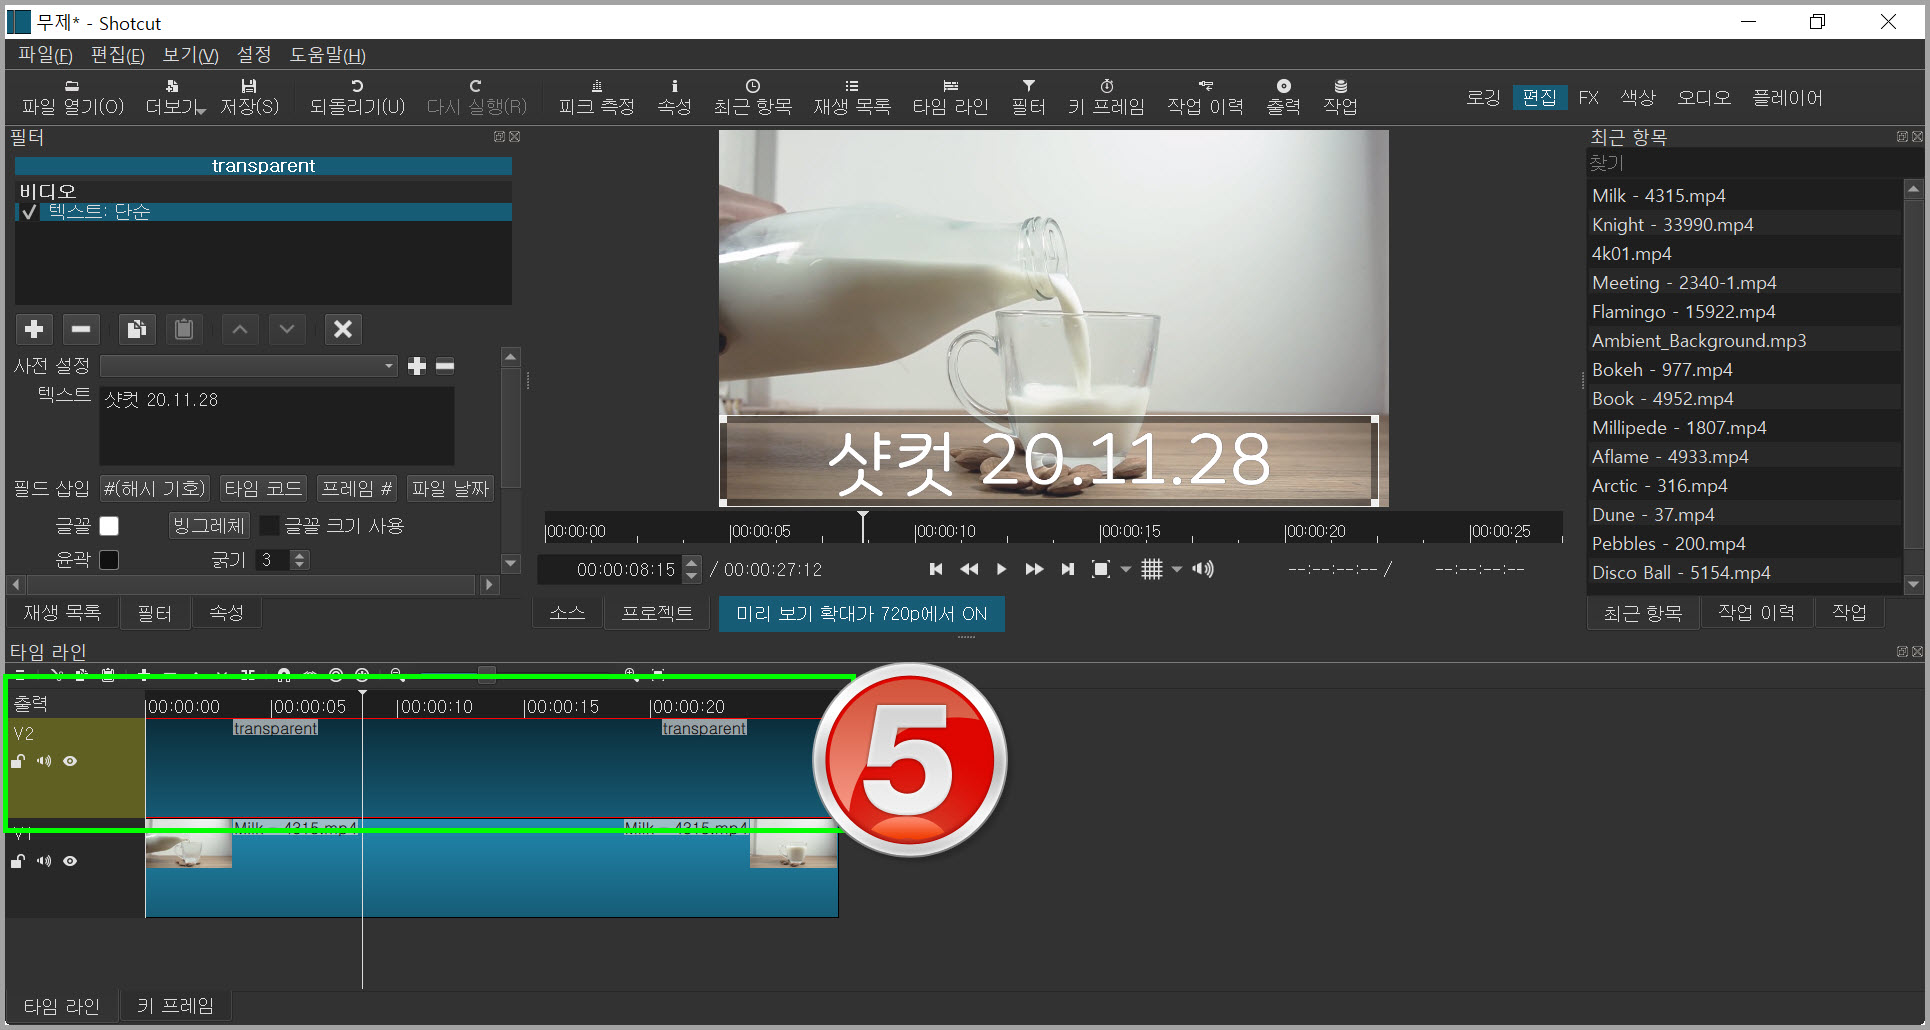Image resolution: width=1930 pixels, height=1030 pixels.
Task: Deselect the filter with the X button
Action: (x=343, y=329)
